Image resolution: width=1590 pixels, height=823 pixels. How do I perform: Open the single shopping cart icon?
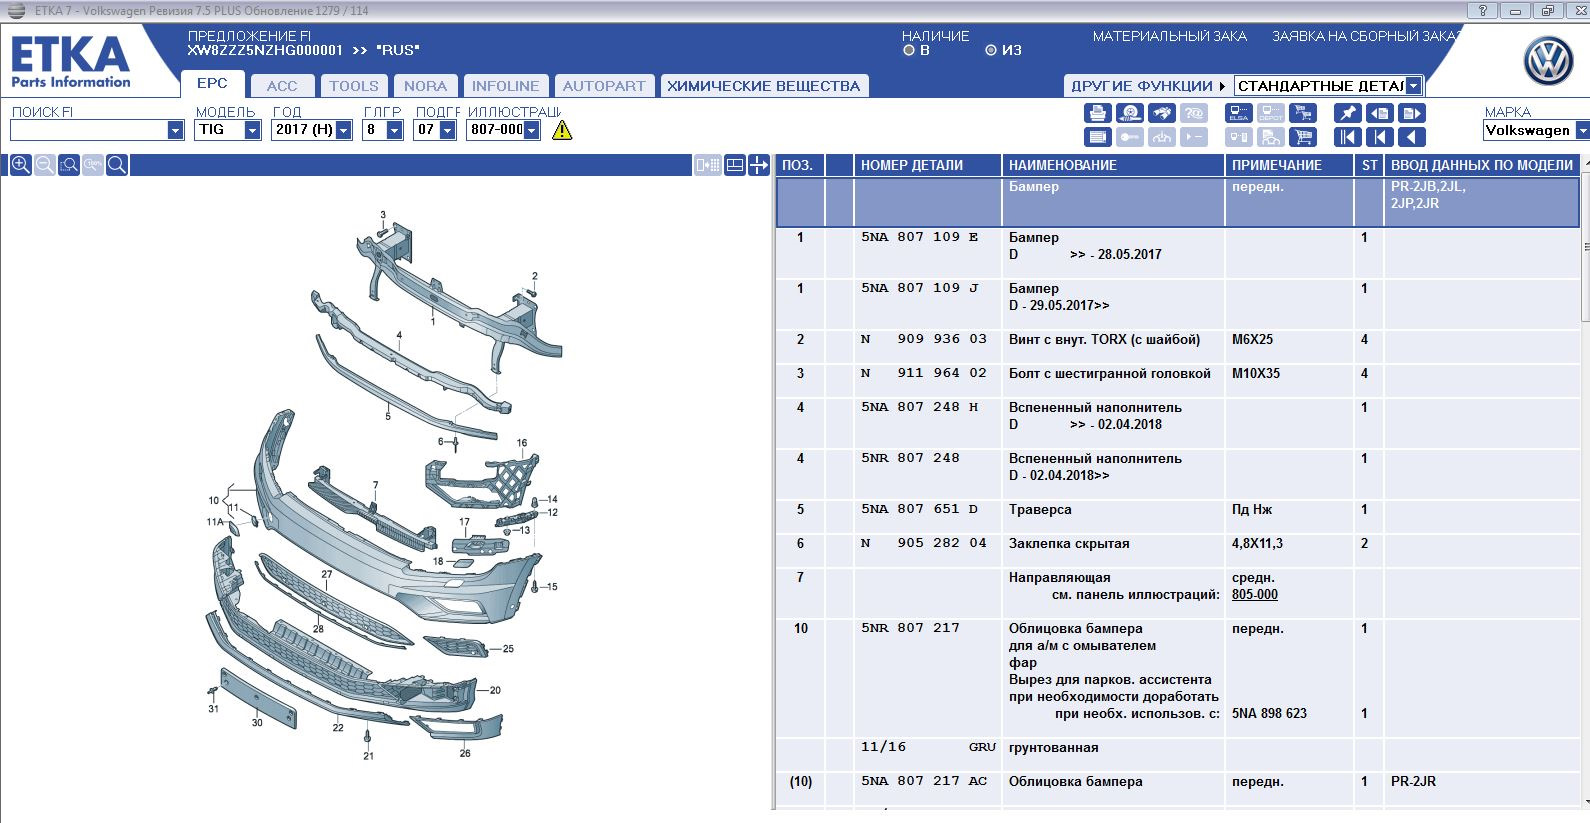(1303, 137)
